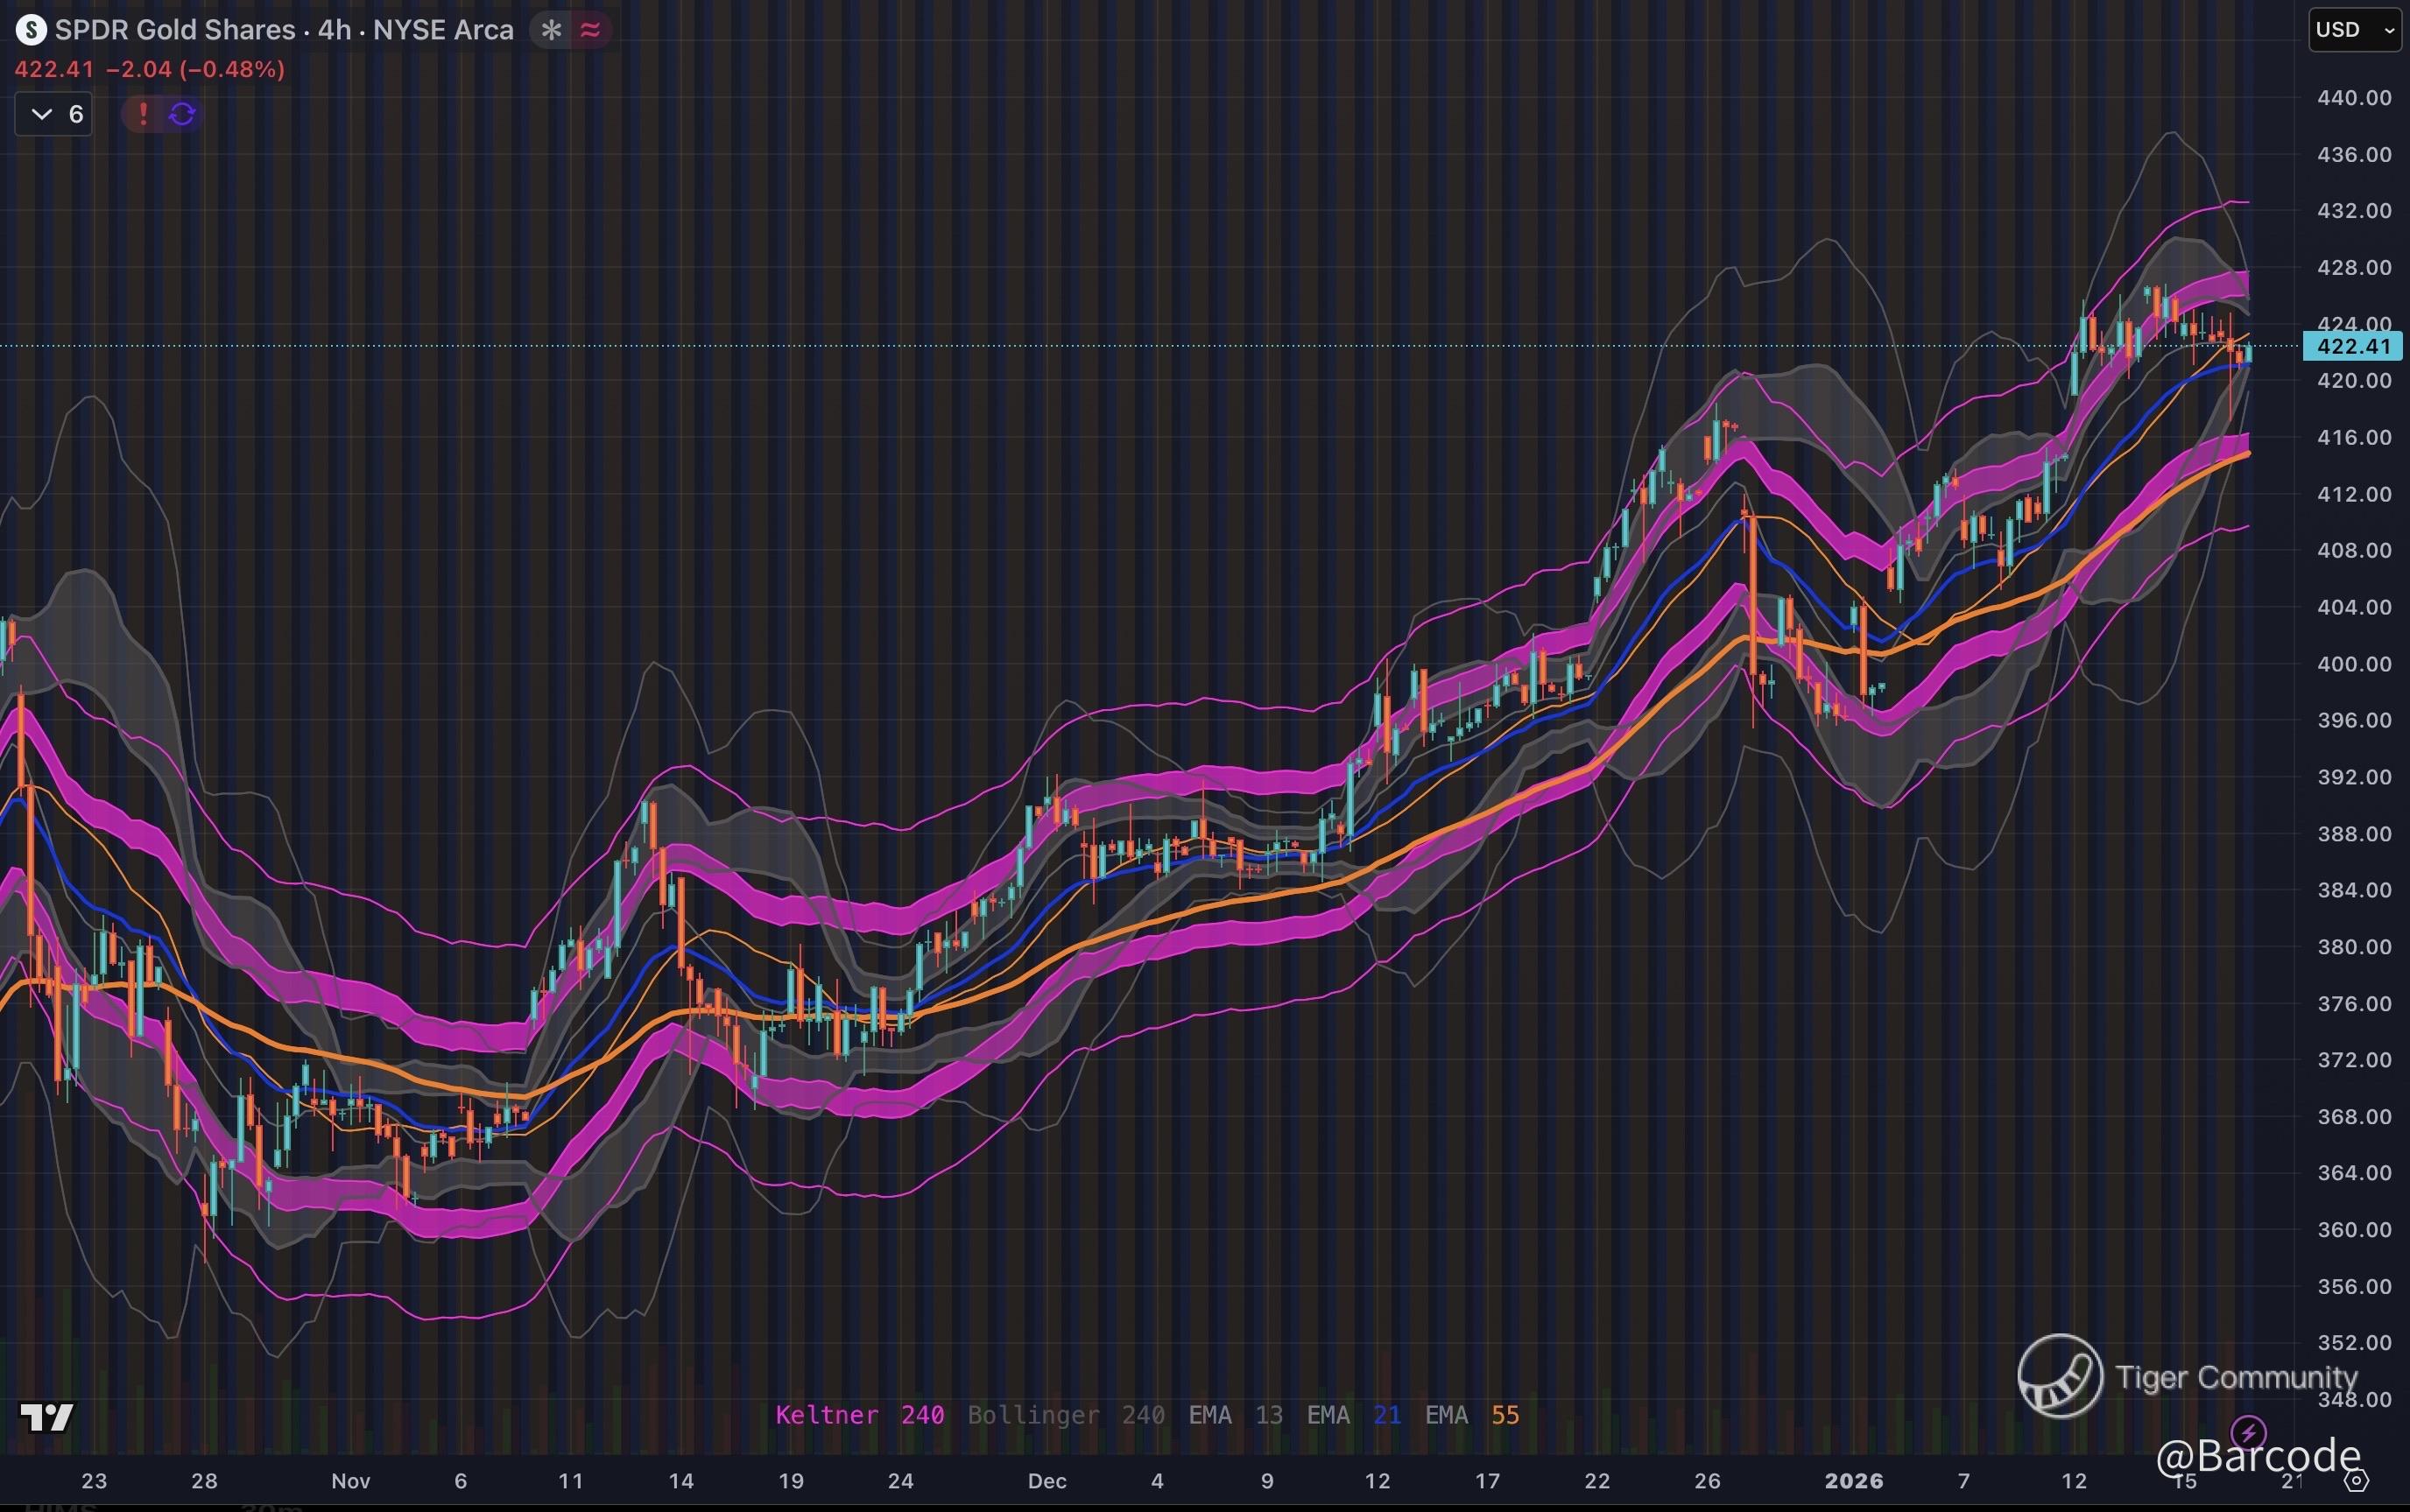Click the purple refresh arrows icon
This screenshot has height=1512, width=2410.
click(182, 114)
